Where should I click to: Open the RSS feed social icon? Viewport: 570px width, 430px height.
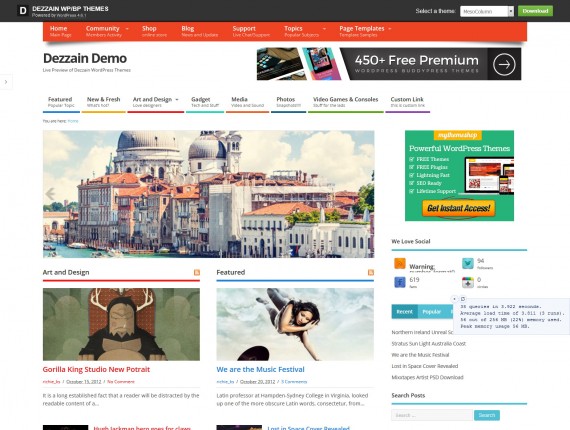(x=400, y=264)
